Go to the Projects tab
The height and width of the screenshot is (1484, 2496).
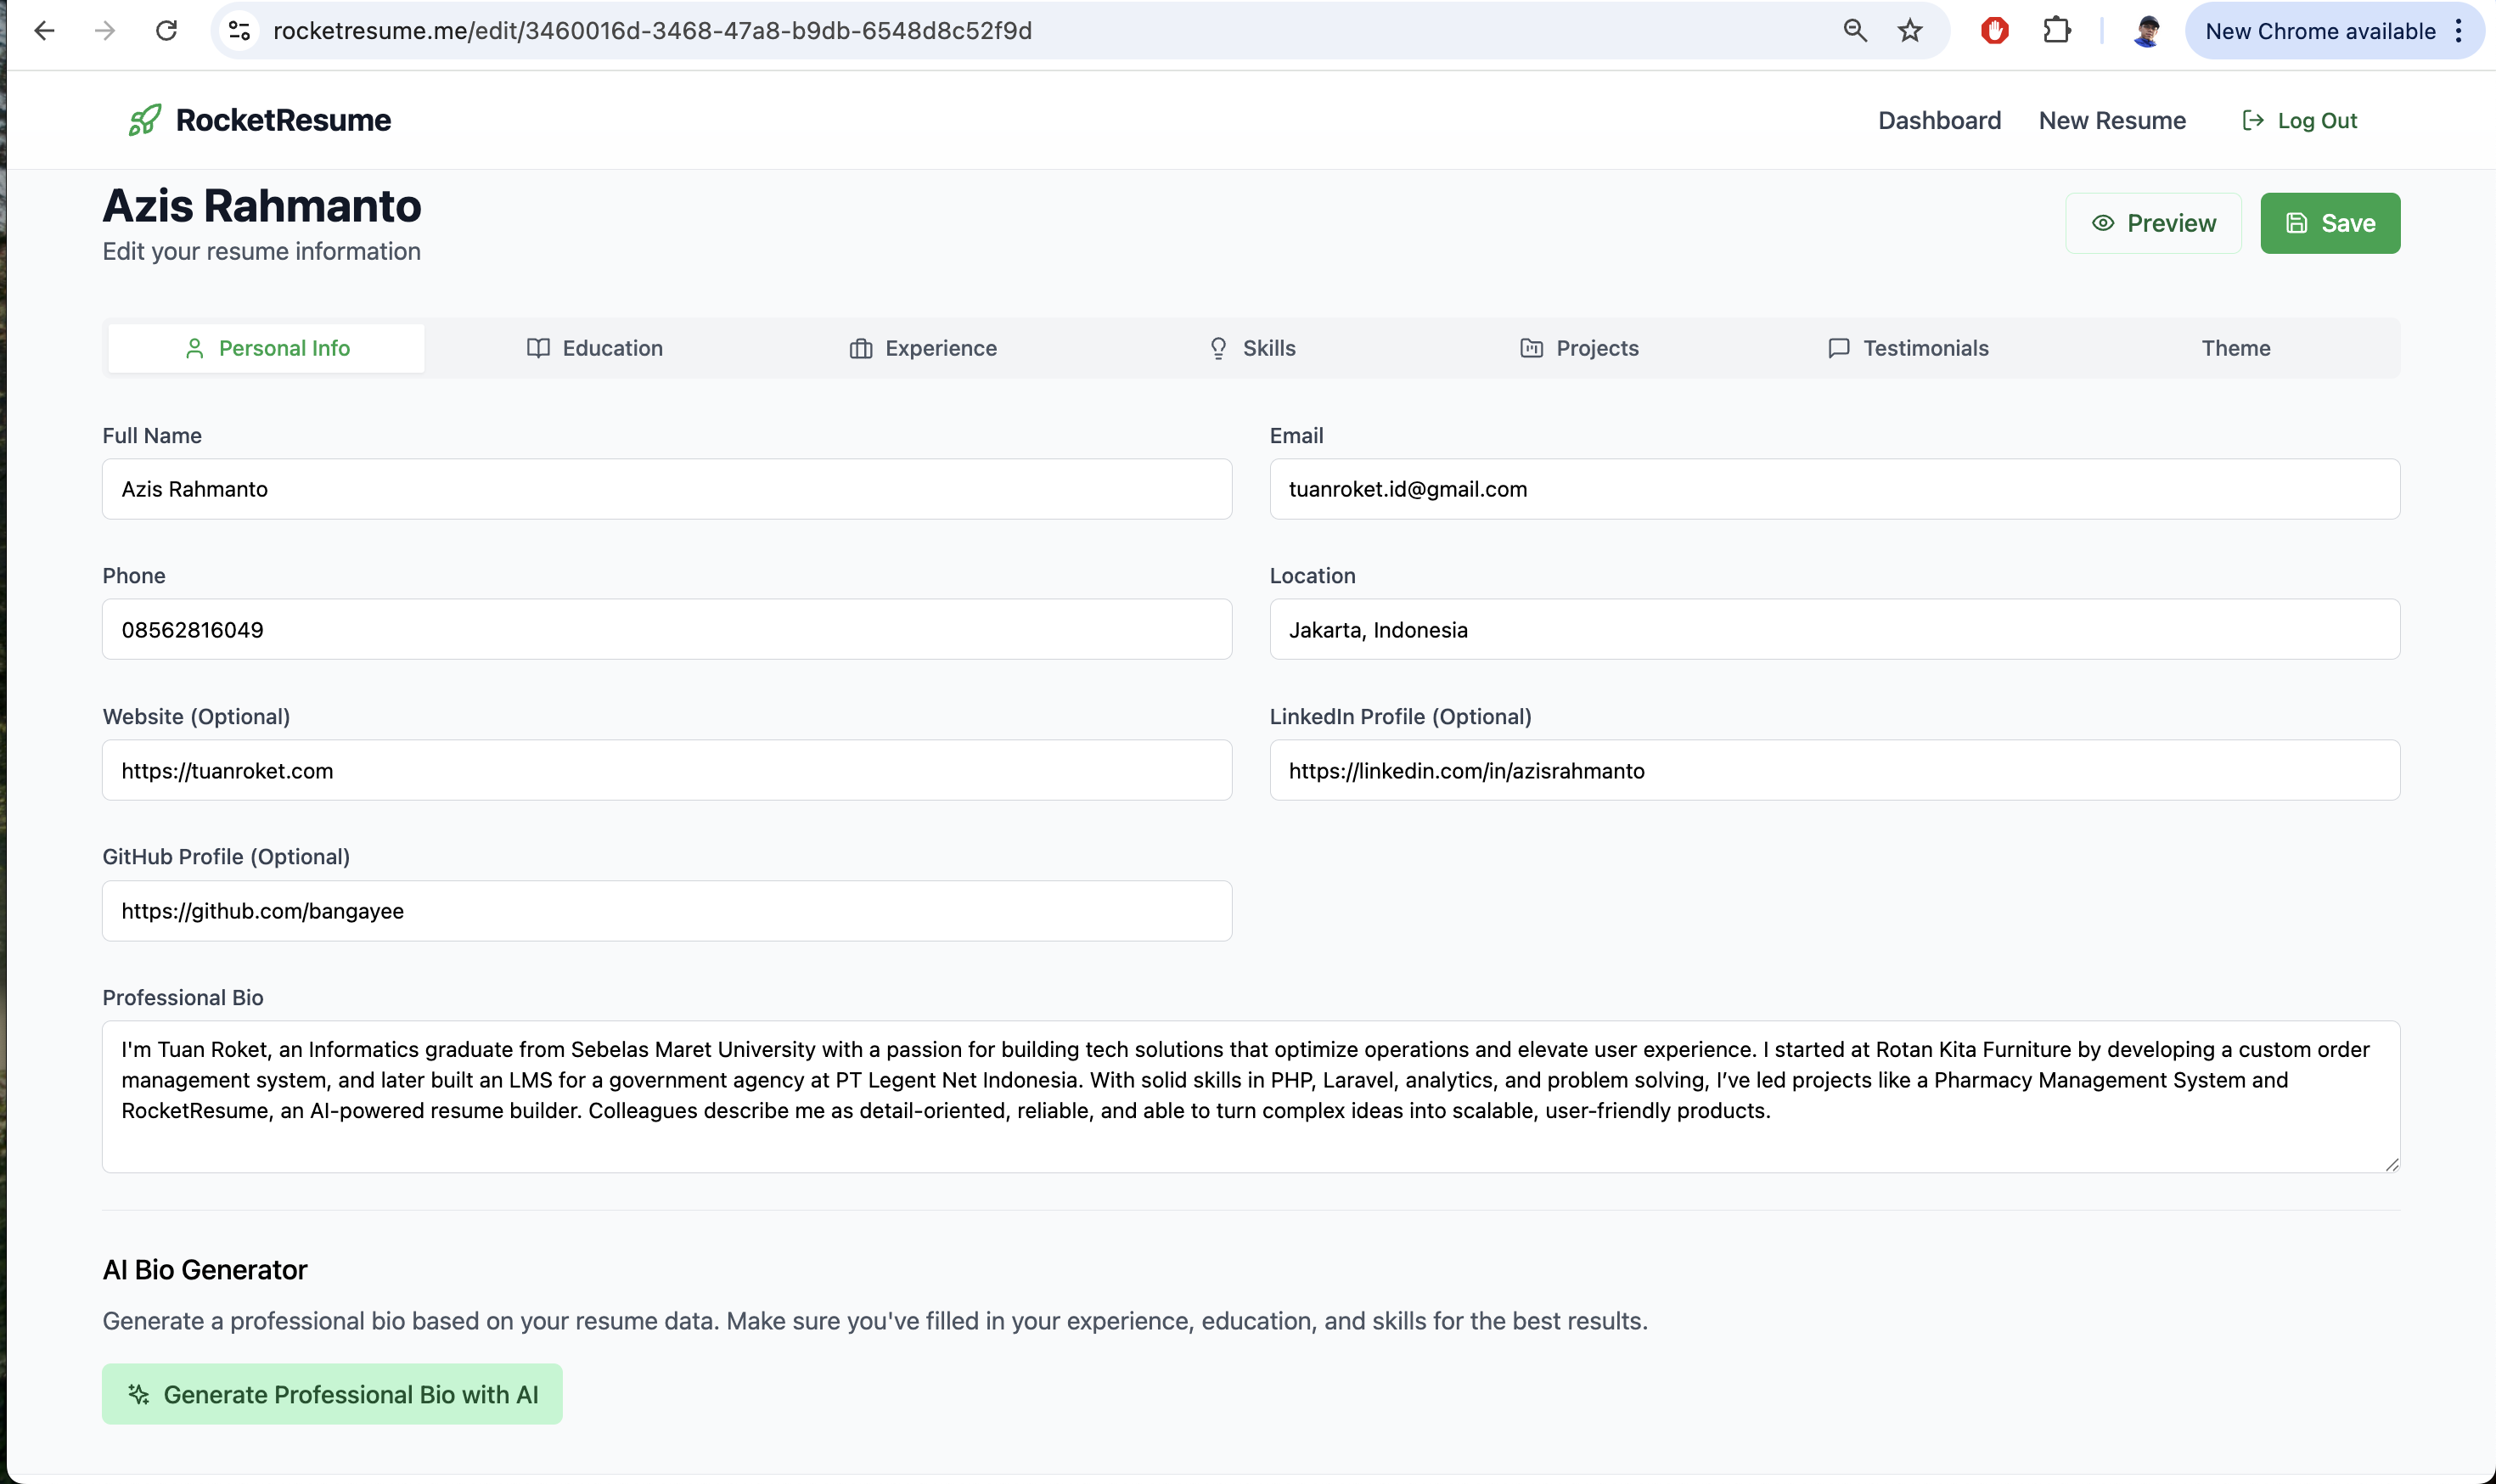[1579, 348]
